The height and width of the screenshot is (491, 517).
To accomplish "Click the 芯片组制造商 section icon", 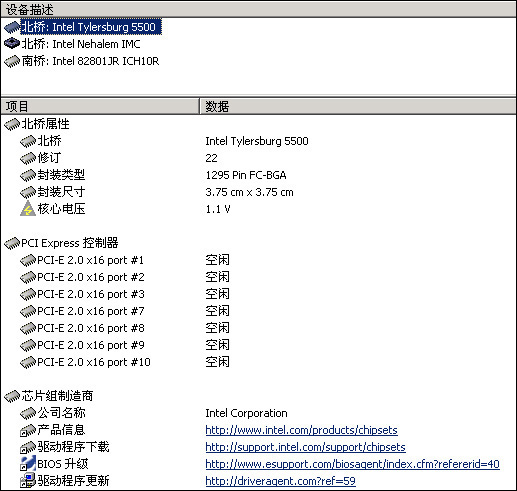I will (x=12, y=396).
